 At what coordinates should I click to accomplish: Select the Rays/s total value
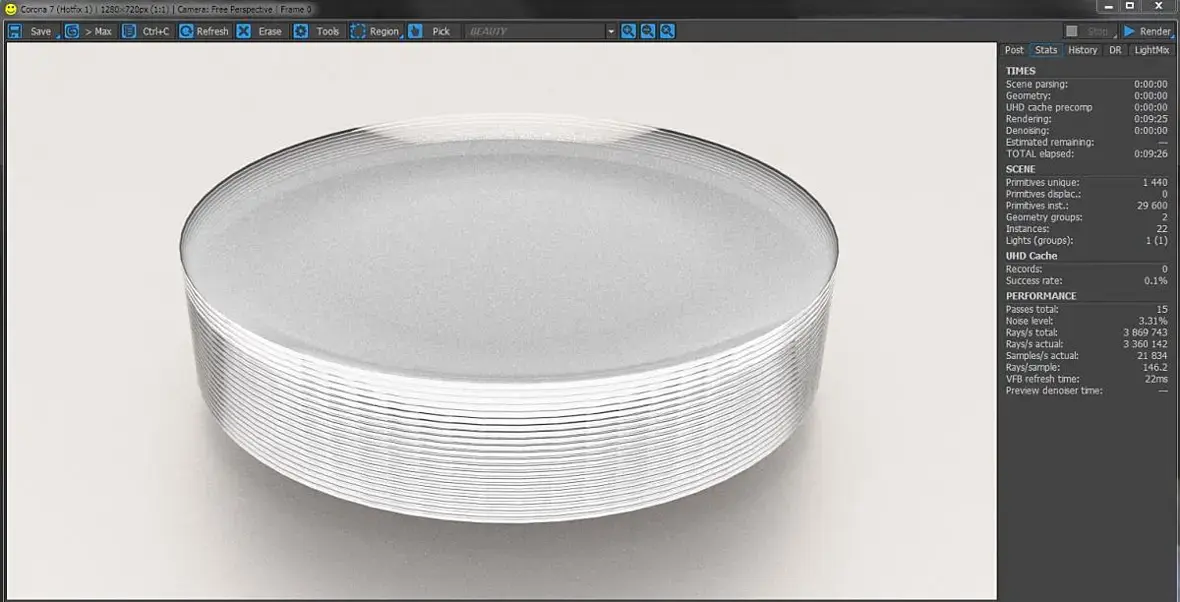click(1146, 333)
